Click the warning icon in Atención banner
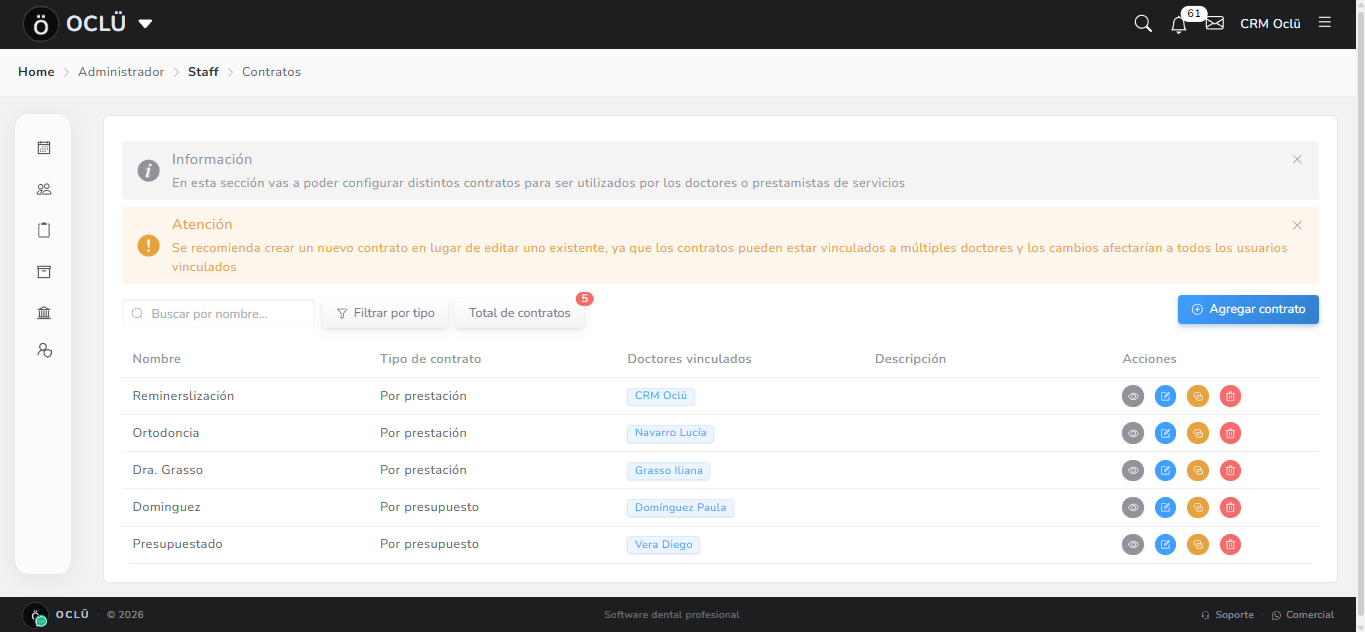This screenshot has width=1365, height=632. [148, 245]
